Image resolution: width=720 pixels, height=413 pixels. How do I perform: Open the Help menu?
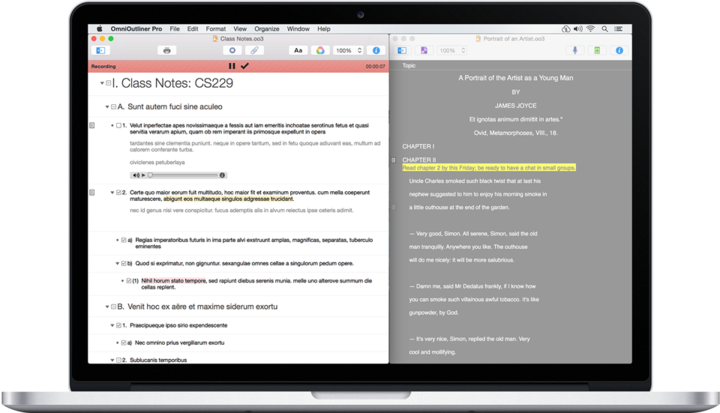(324, 29)
